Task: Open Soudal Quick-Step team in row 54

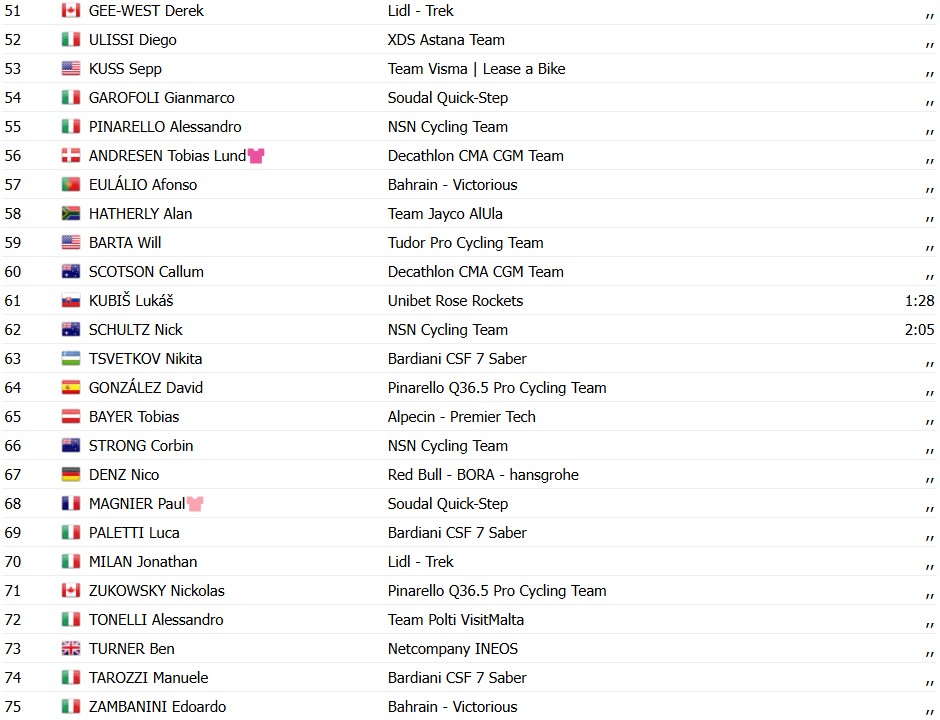Action: click(x=448, y=98)
